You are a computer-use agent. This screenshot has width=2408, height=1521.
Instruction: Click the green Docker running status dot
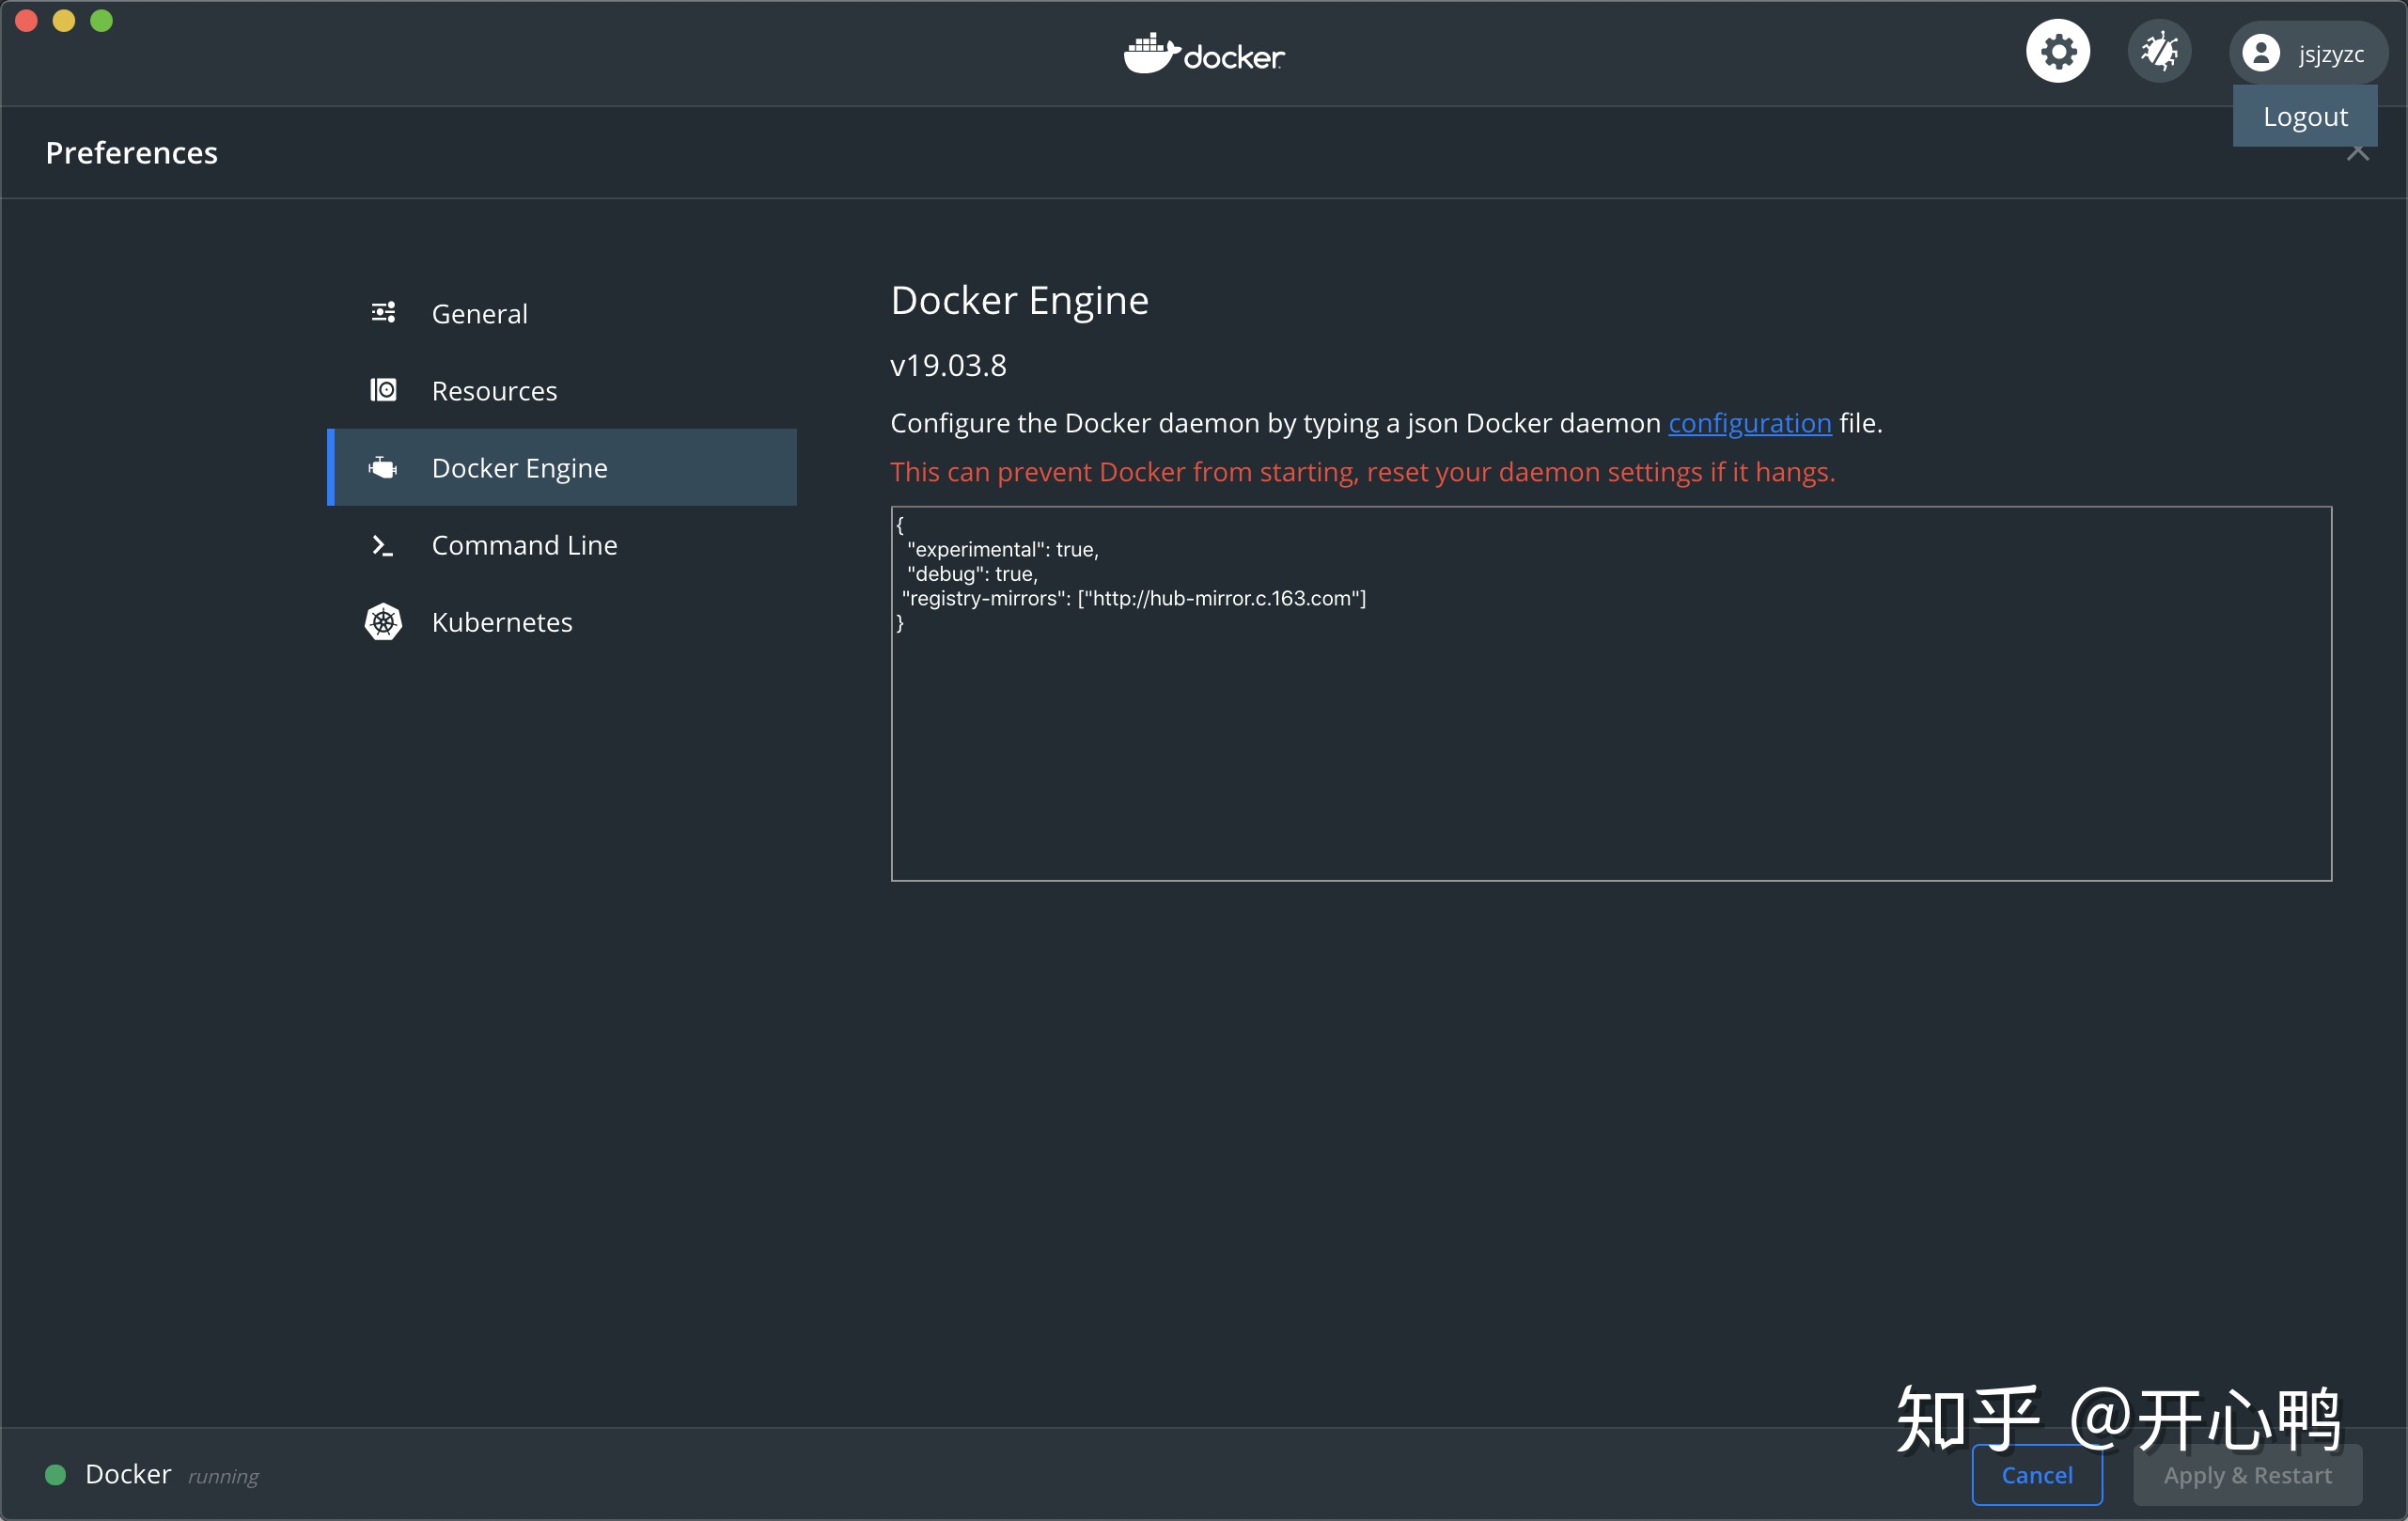[x=56, y=1475]
